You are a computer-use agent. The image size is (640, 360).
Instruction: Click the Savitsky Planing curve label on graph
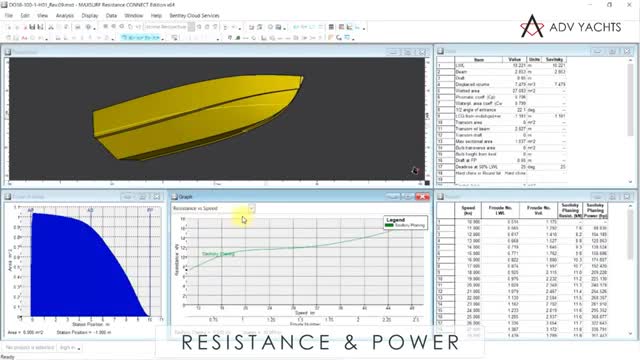(x=218, y=254)
